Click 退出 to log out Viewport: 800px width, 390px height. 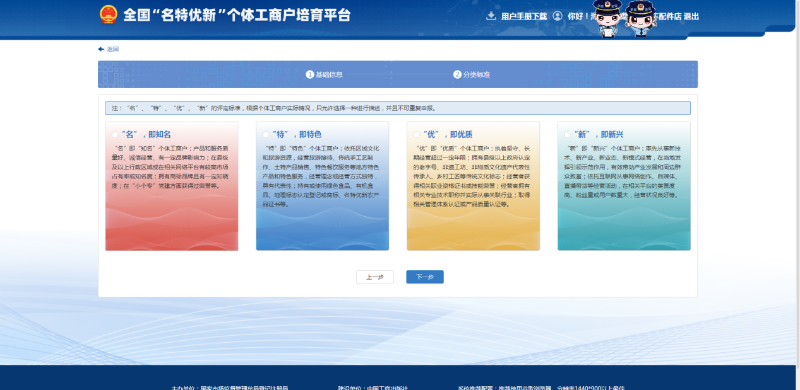coord(691,16)
